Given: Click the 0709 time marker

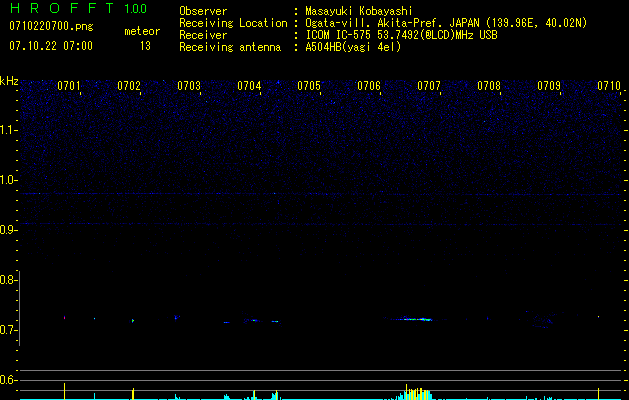Looking at the screenshot, I should (549, 86).
